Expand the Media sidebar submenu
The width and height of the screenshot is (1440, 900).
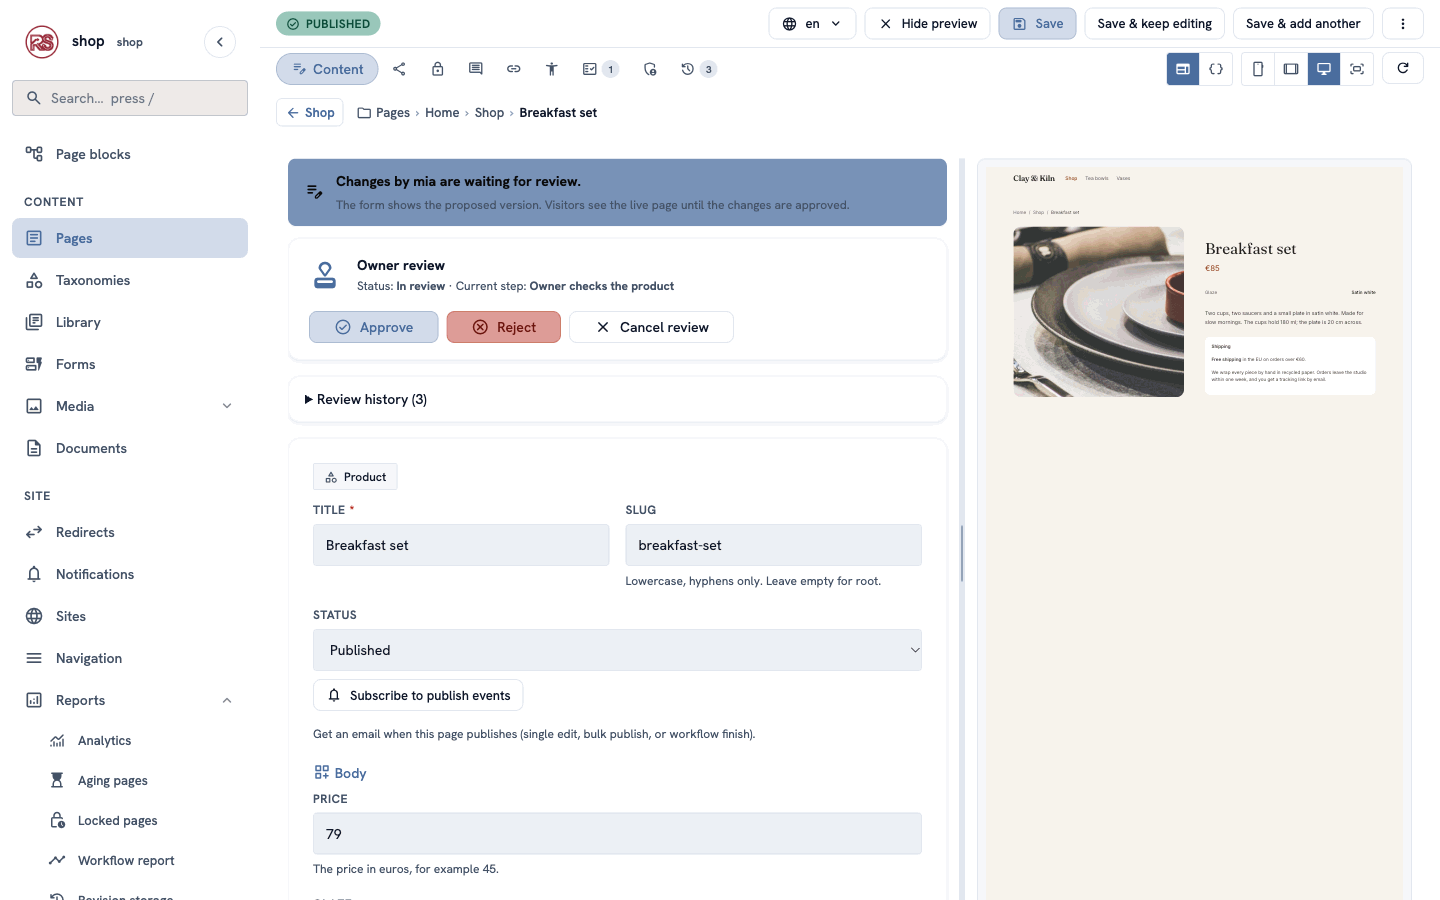coord(227,406)
